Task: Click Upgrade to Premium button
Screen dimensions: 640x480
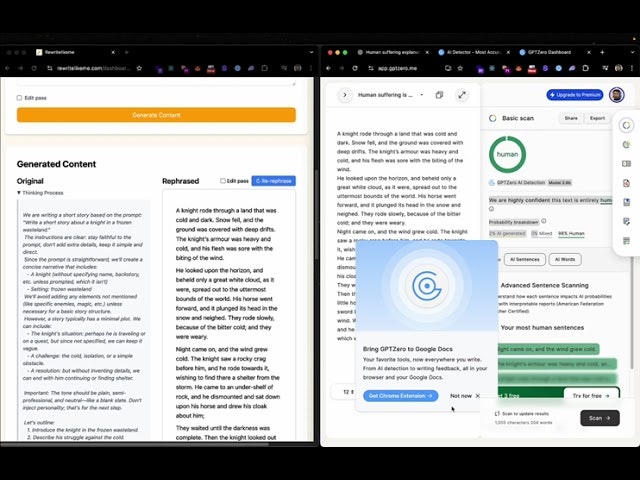Action: point(575,95)
